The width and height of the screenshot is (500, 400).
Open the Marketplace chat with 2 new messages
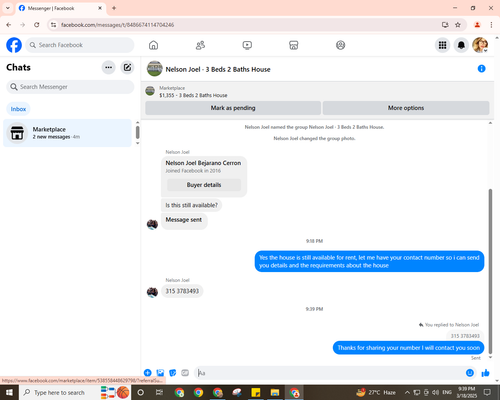[x=67, y=133]
